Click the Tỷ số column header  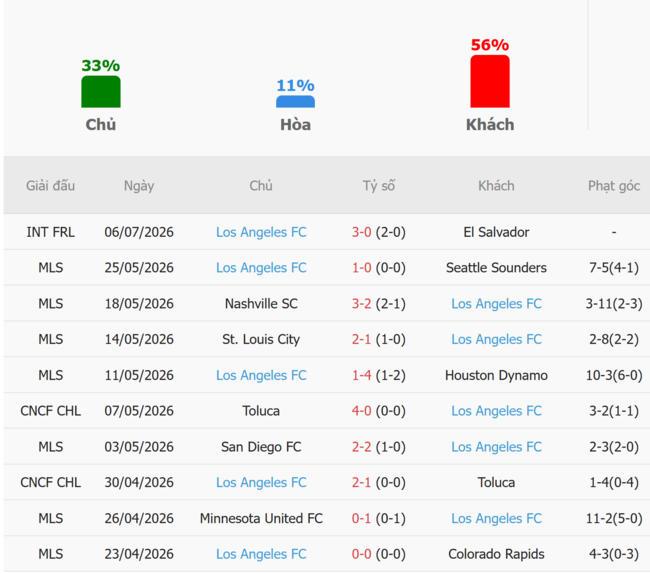[x=379, y=186]
